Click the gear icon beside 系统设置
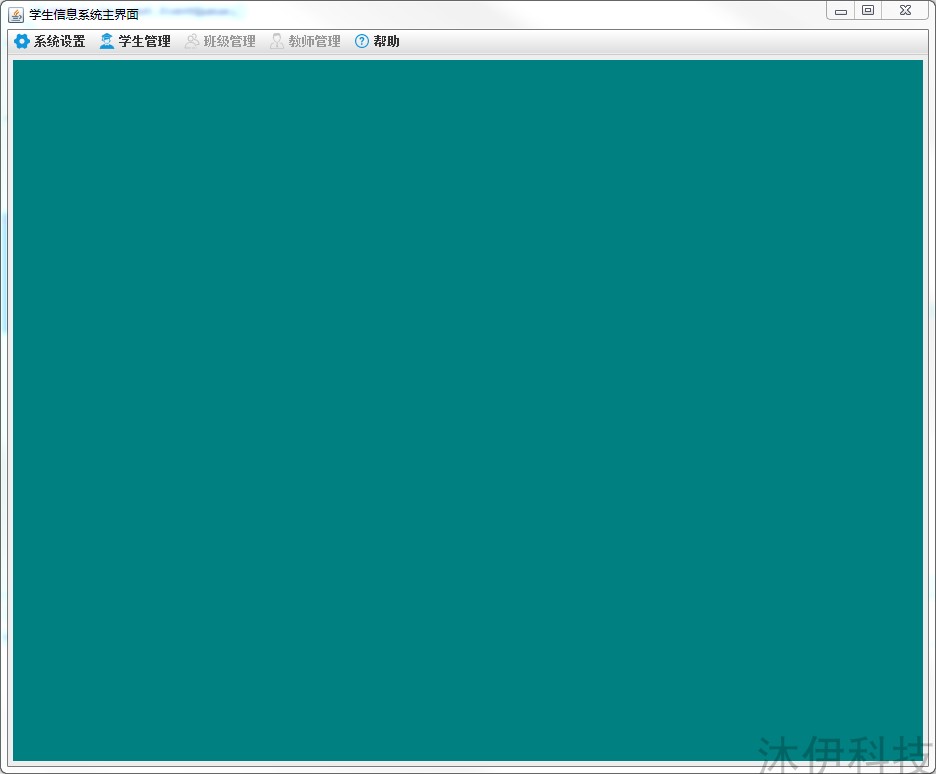Viewport: 936px width, 774px height. pyautogui.click(x=21, y=41)
